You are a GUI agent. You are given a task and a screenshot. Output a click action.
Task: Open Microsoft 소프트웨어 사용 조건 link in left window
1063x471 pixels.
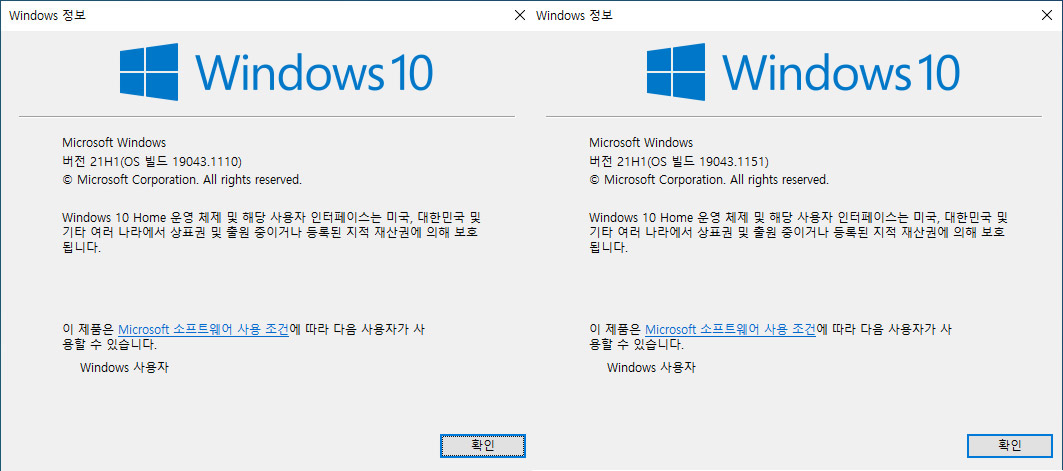(x=203, y=329)
